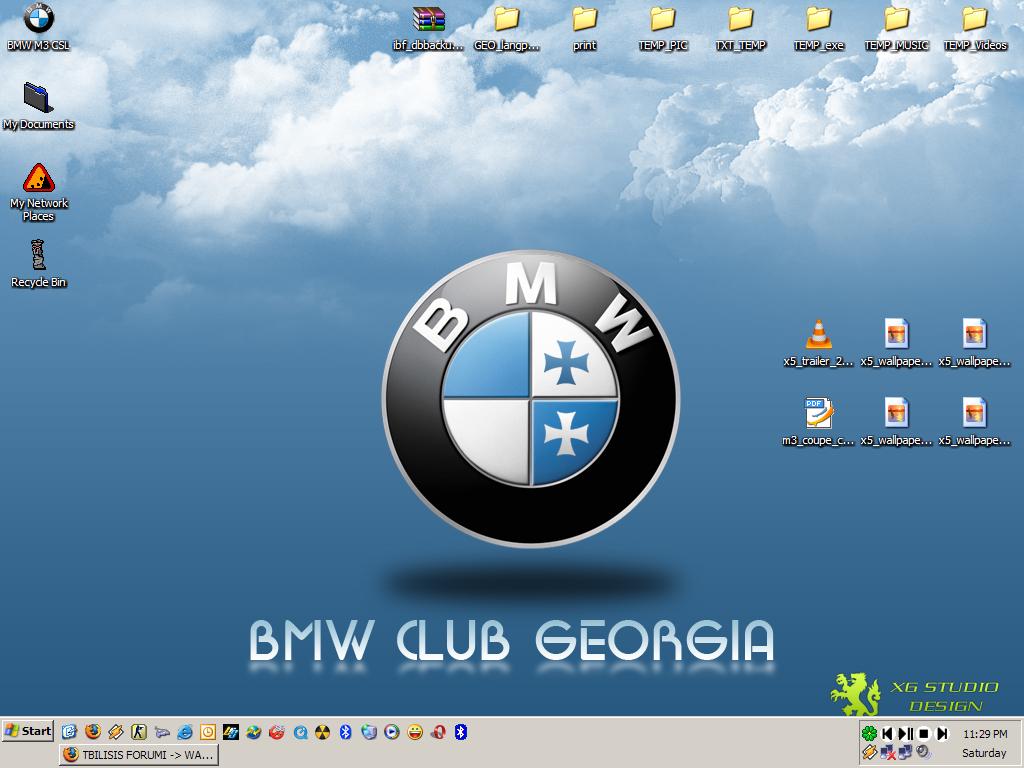
Task: Select the x5_trailer VLC video file
Action: point(818,343)
